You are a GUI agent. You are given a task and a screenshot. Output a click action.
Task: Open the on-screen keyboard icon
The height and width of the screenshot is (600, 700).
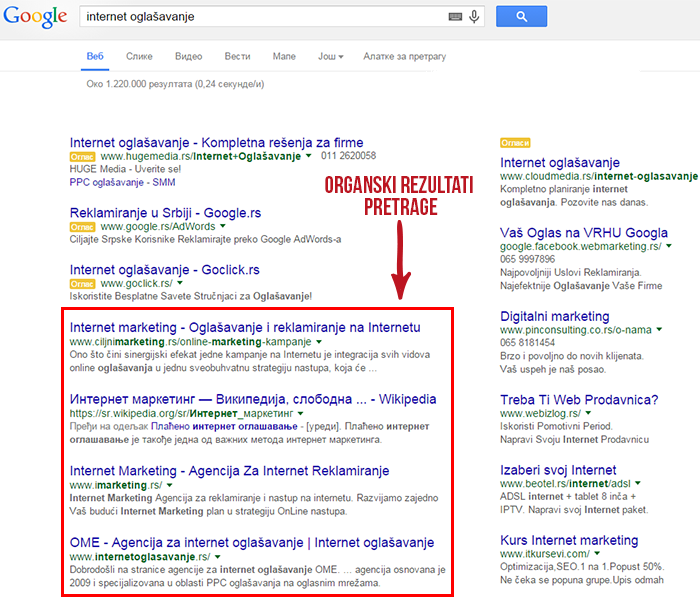[x=455, y=17]
